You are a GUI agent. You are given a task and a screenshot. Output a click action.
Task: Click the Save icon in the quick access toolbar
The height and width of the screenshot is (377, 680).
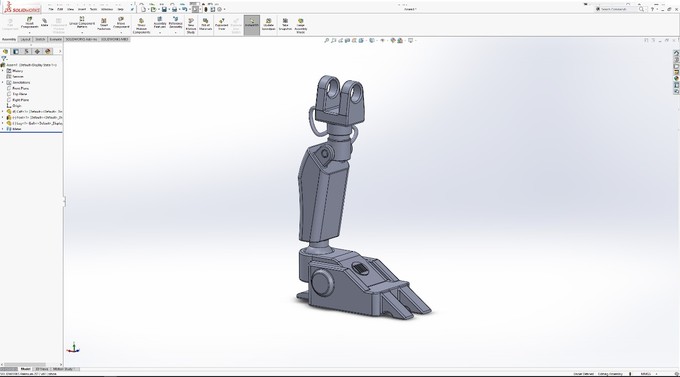click(x=164, y=9)
